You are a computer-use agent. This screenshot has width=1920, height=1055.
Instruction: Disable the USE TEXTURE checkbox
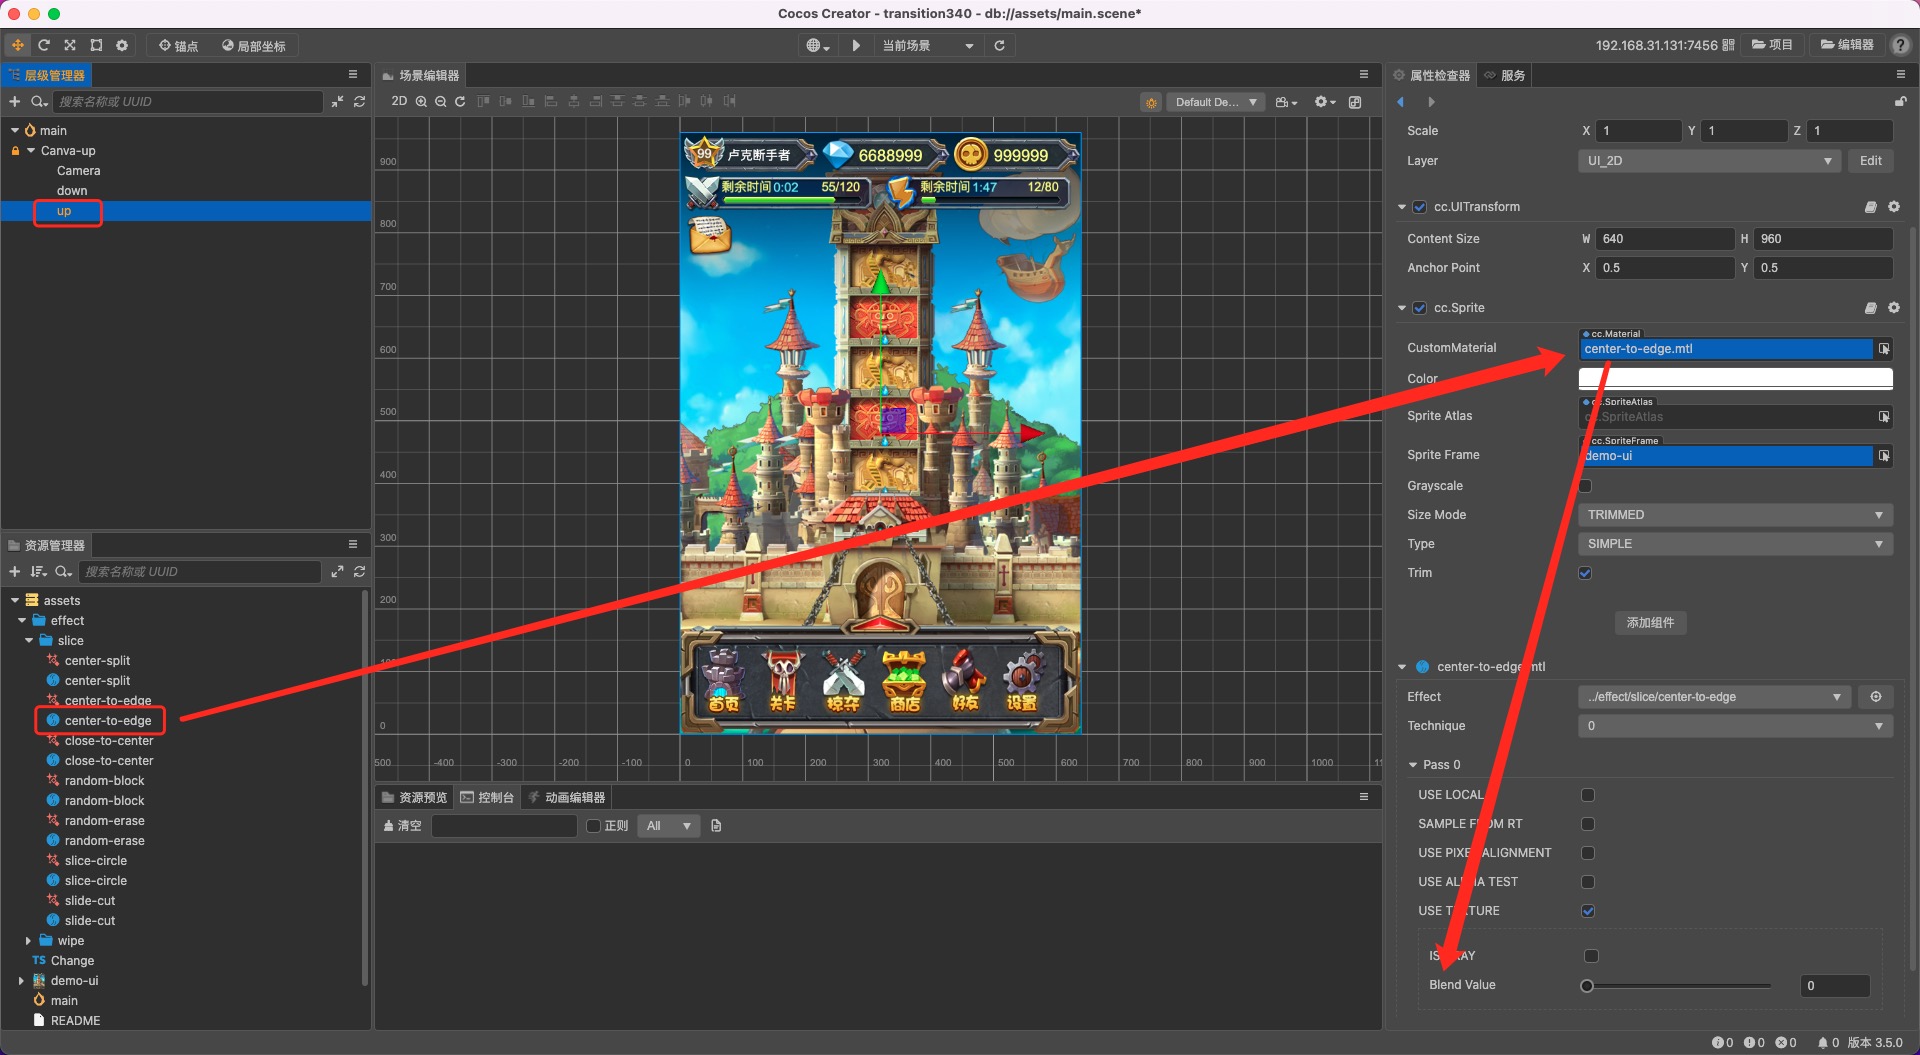(x=1588, y=911)
